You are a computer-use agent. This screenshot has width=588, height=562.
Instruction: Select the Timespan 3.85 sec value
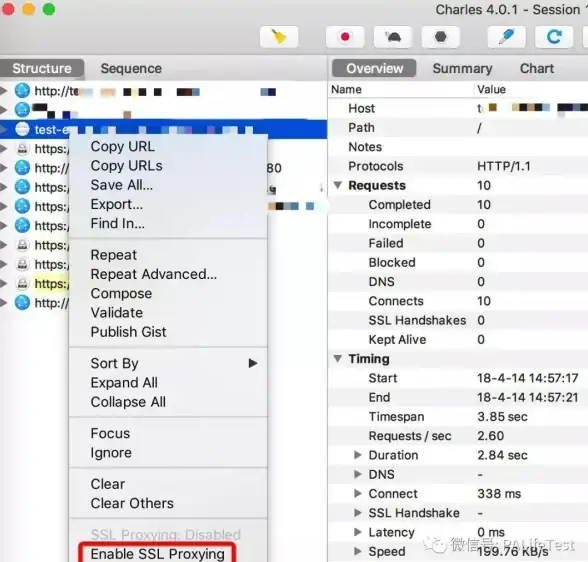pyautogui.click(x=502, y=417)
